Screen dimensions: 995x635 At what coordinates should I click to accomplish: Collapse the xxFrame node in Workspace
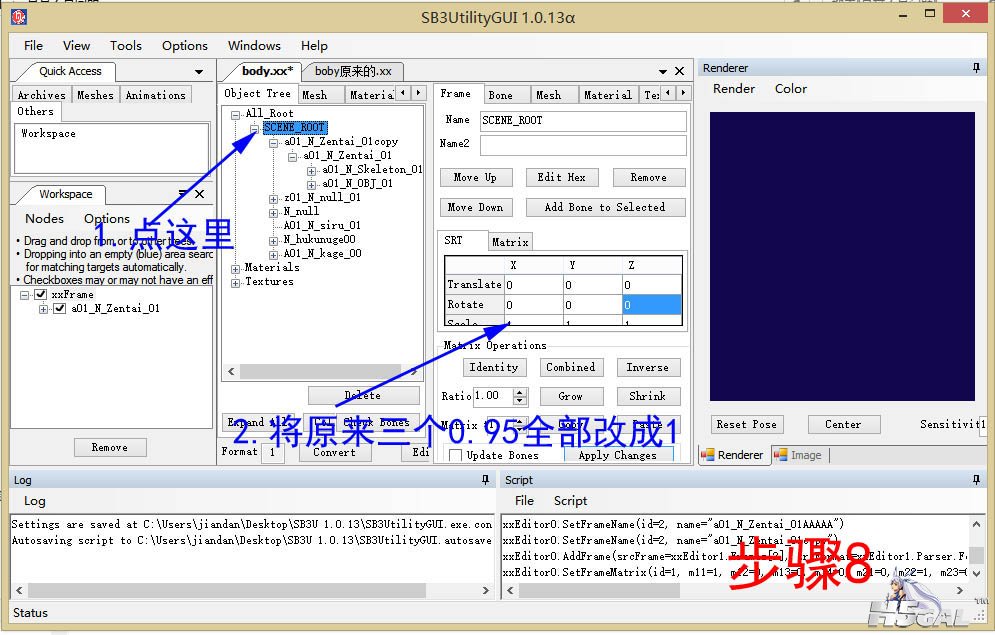point(25,295)
